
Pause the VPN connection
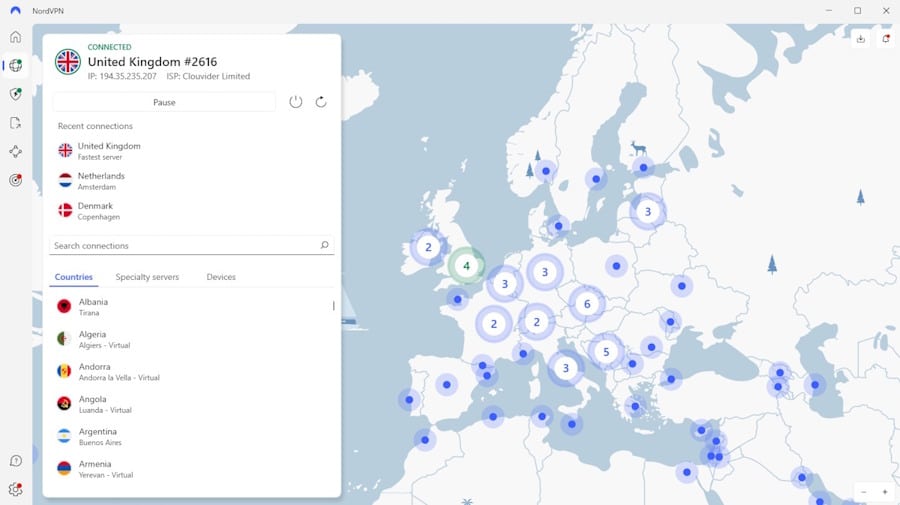pyautogui.click(x=164, y=102)
